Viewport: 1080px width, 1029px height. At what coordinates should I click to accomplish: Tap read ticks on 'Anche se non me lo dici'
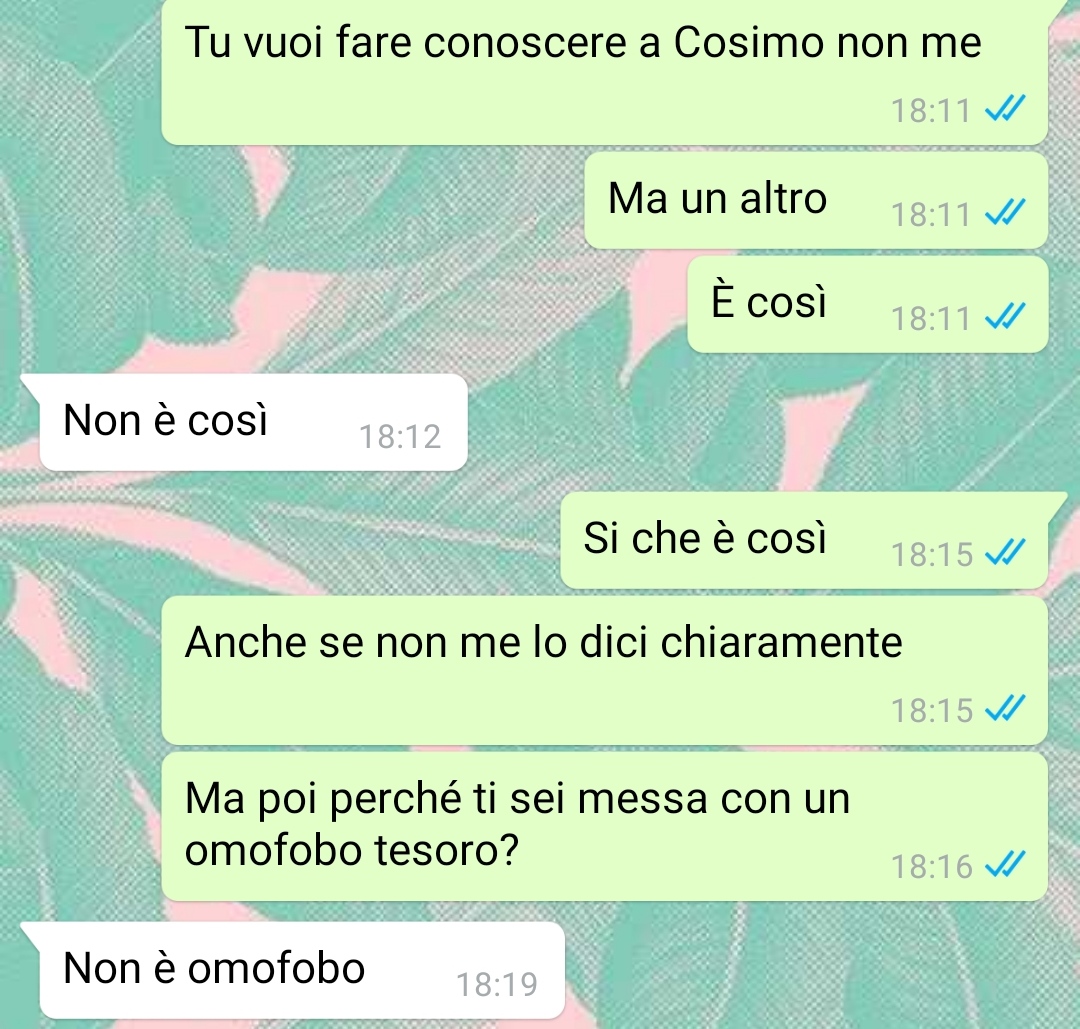point(1005,709)
